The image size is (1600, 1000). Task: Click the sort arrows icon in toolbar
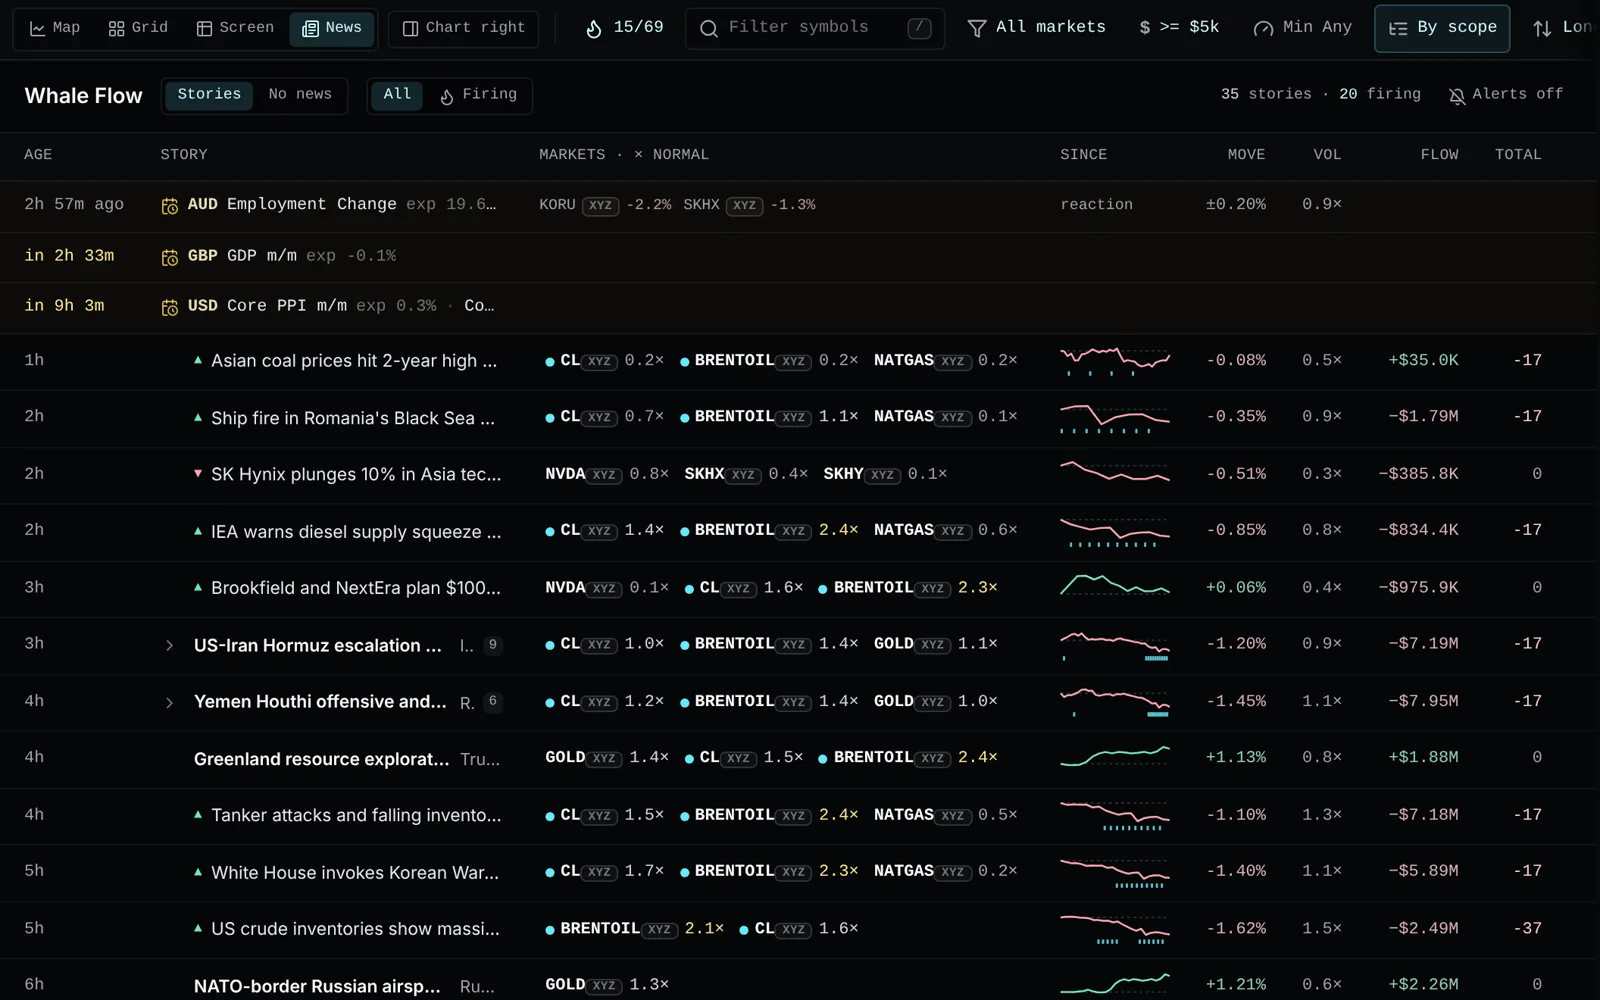1542,29
